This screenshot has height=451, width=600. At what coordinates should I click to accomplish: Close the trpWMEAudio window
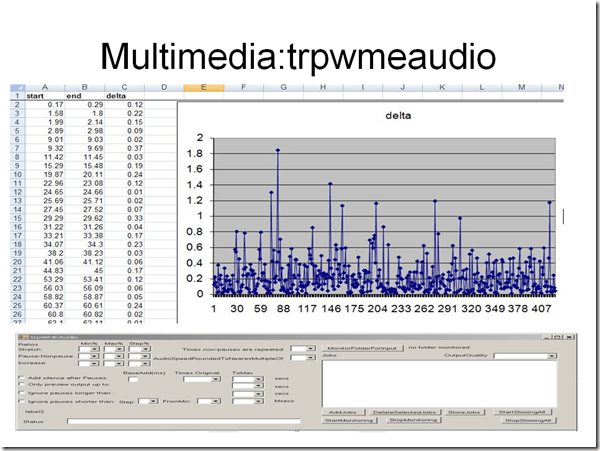tap(569, 337)
